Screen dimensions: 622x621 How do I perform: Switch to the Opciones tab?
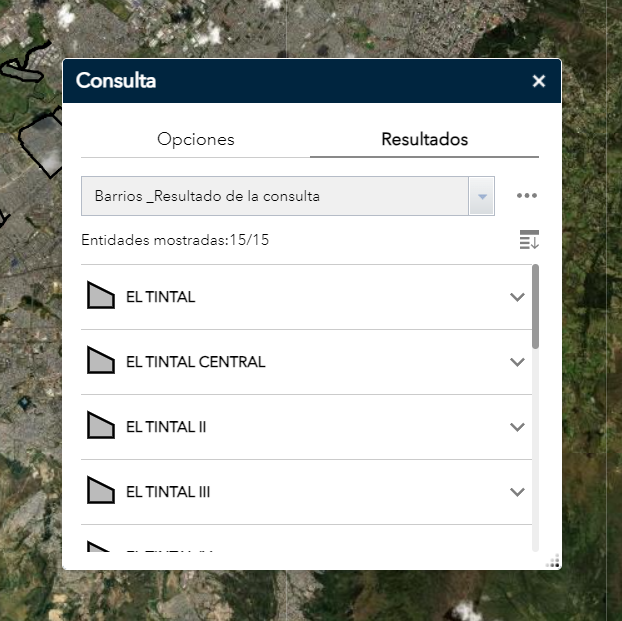[x=195, y=139]
